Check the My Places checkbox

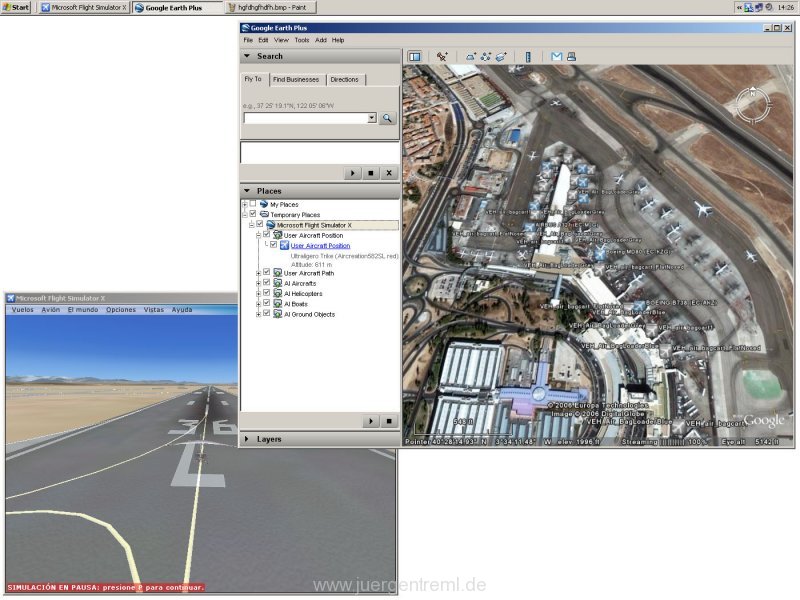click(253, 204)
